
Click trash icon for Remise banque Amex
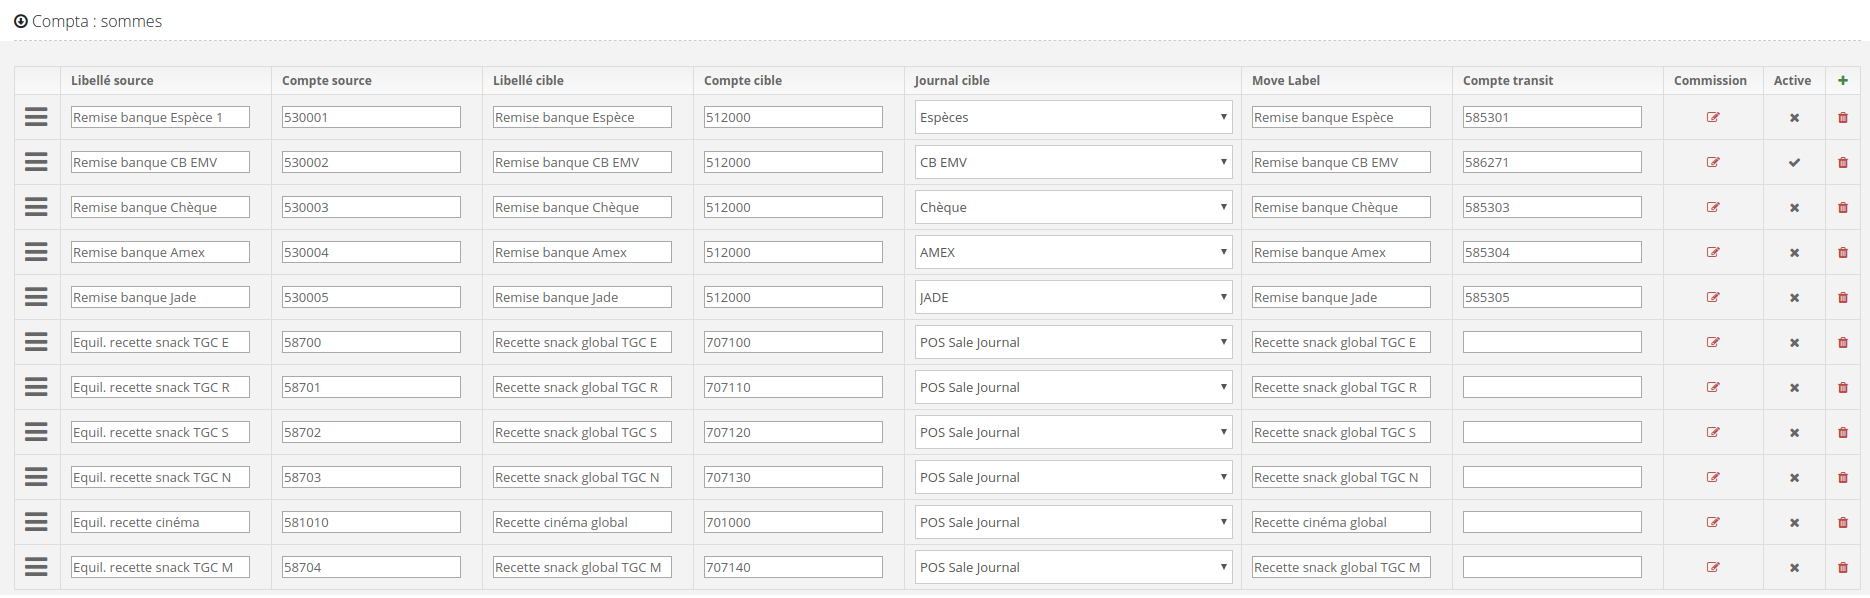(x=1843, y=253)
